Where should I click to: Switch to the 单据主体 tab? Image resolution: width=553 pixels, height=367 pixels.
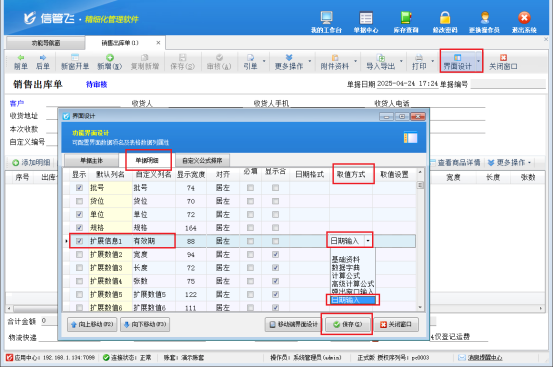[91, 160]
